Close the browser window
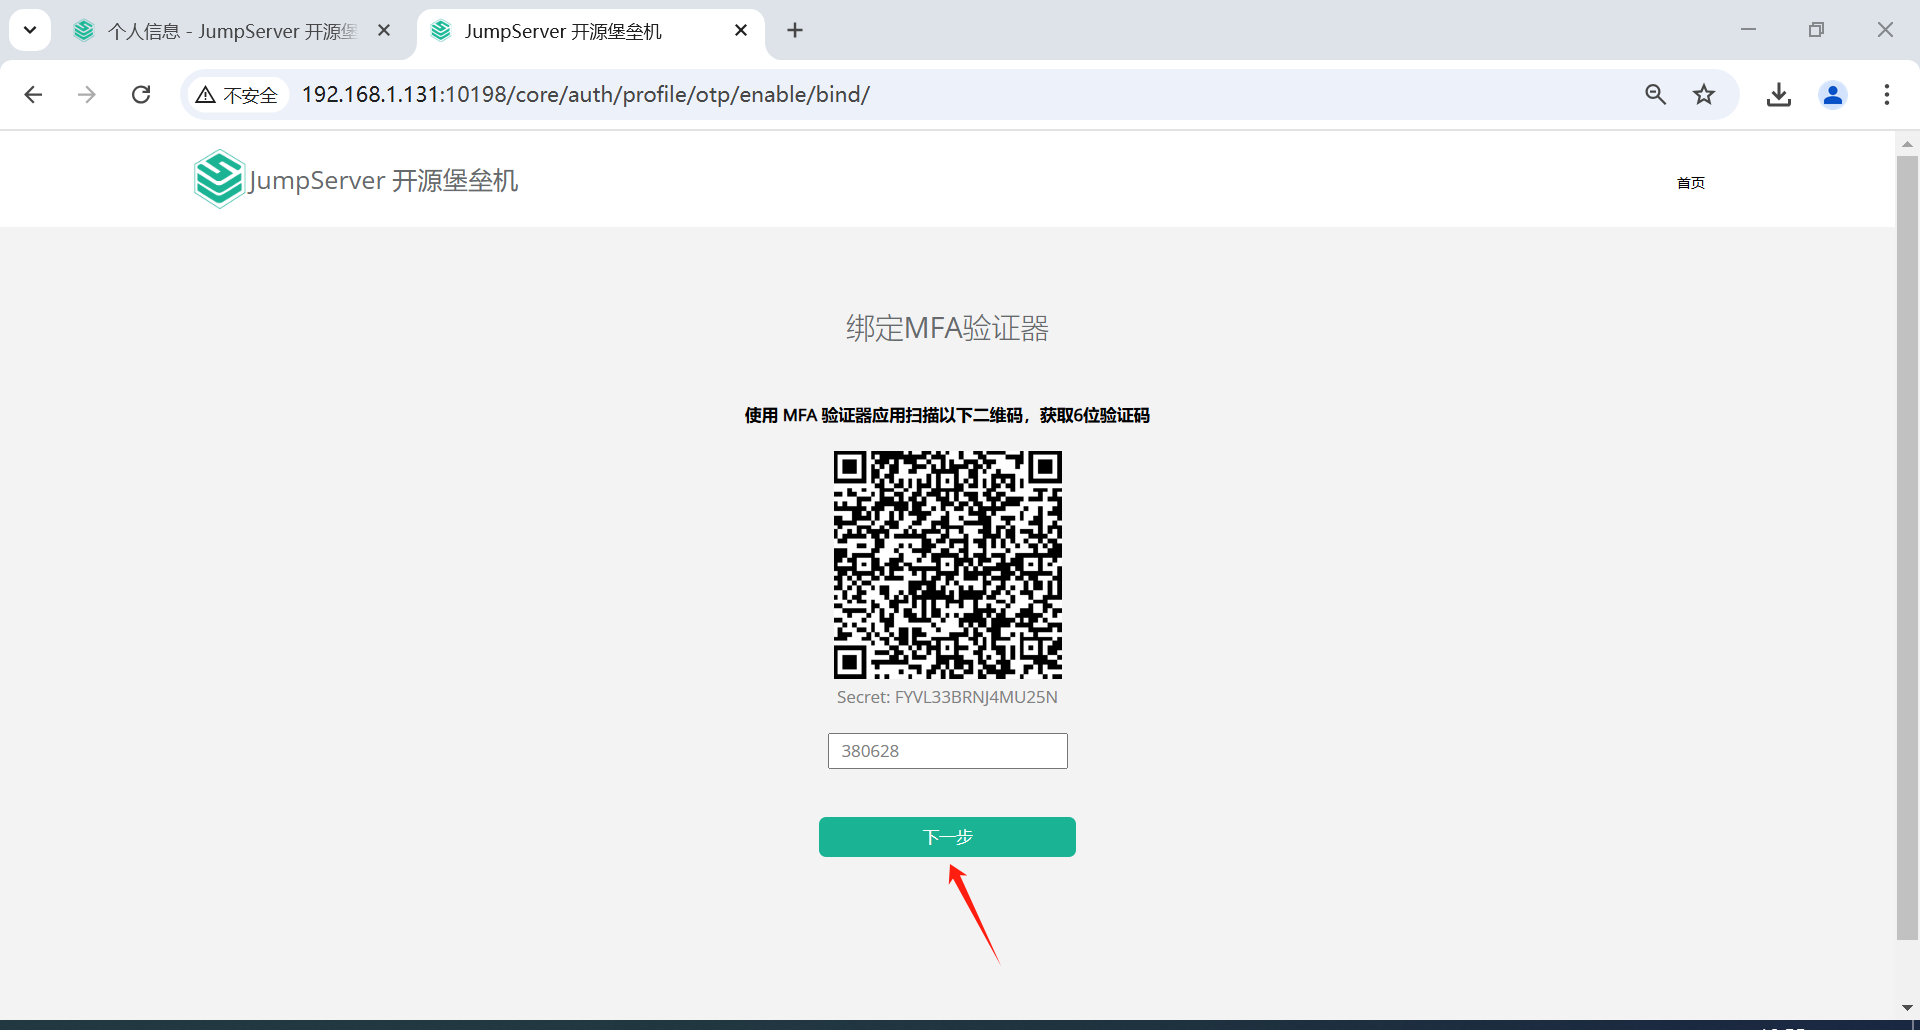This screenshot has height=1030, width=1920. [x=1885, y=30]
